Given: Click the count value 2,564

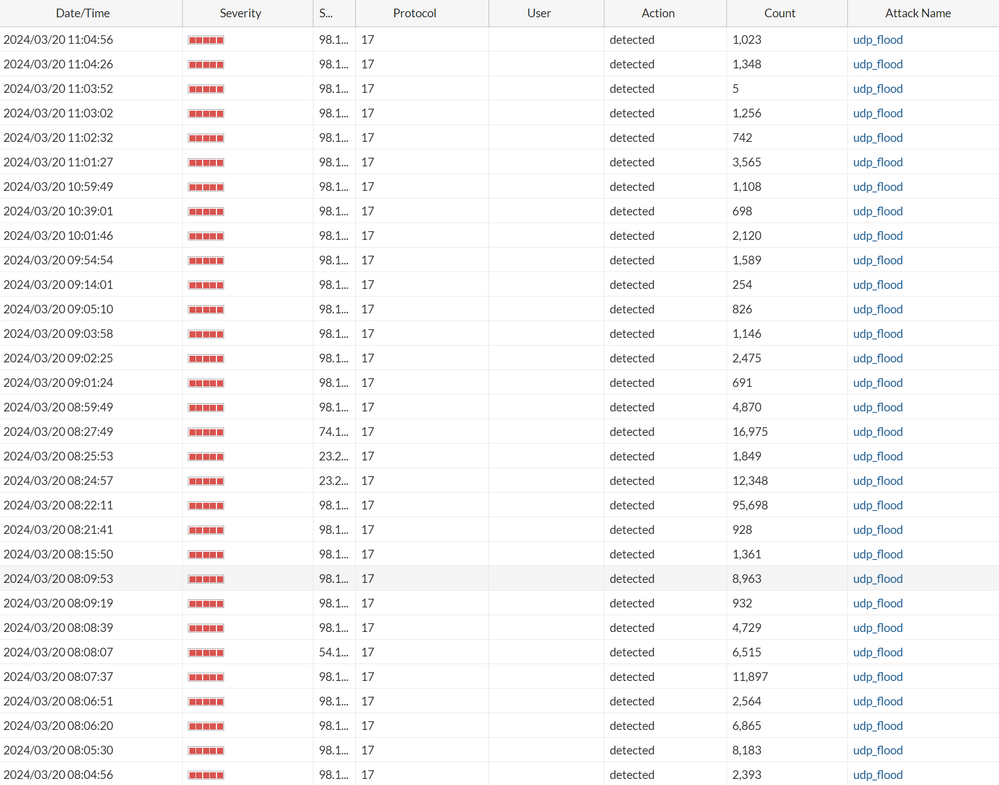Looking at the screenshot, I should 747,702.
